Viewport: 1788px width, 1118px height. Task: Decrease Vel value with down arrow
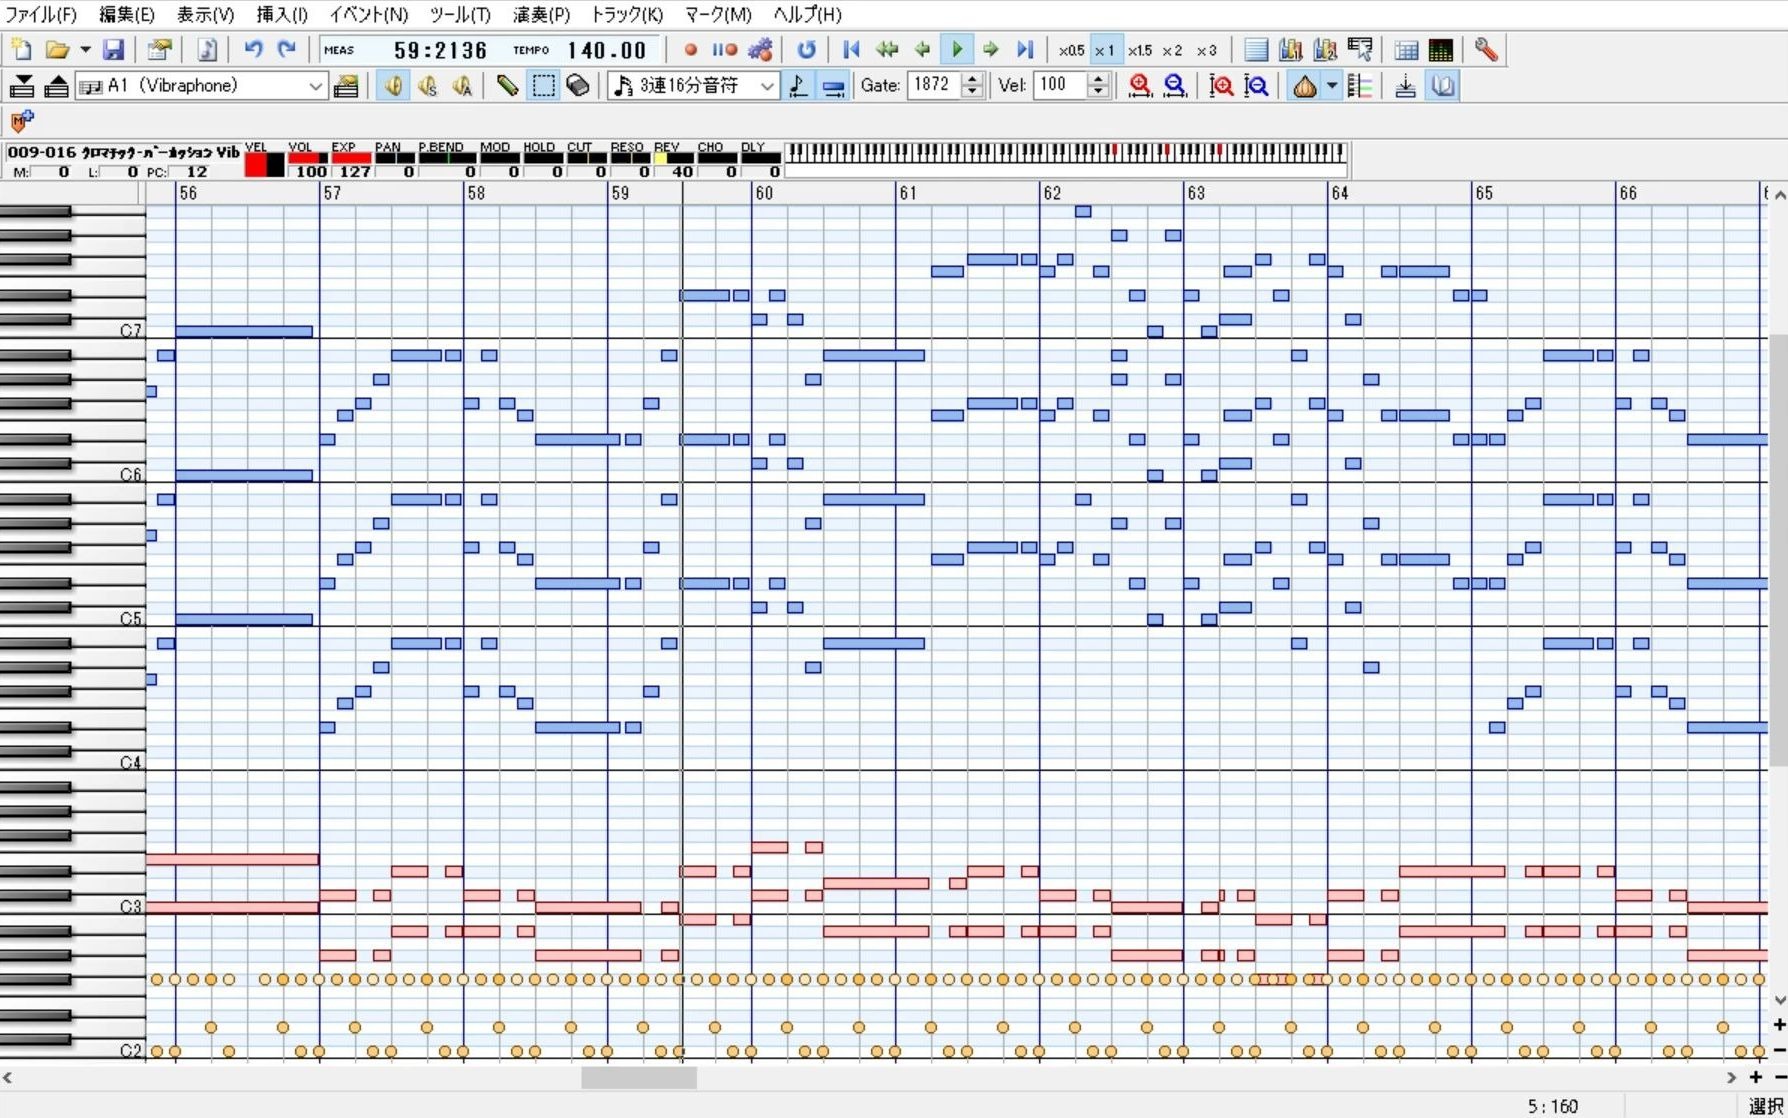pos(1098,92)
